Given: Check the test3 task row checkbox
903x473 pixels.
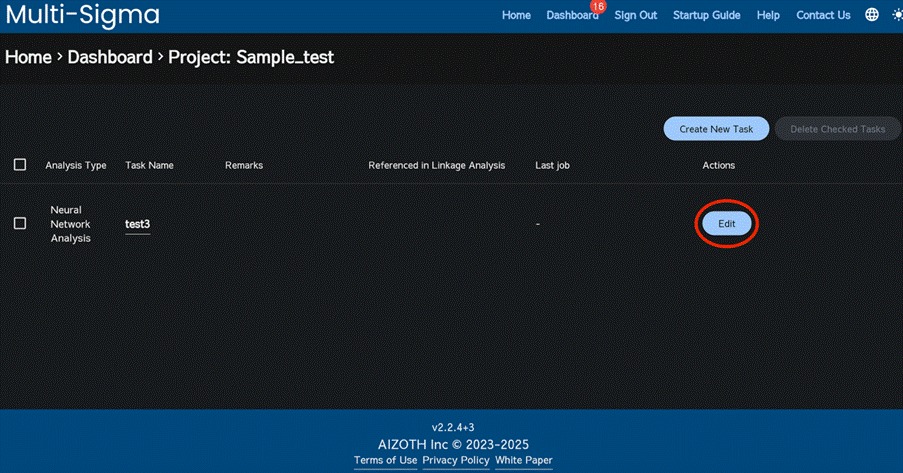Looking at the screenshot, I should pos(20,224).
